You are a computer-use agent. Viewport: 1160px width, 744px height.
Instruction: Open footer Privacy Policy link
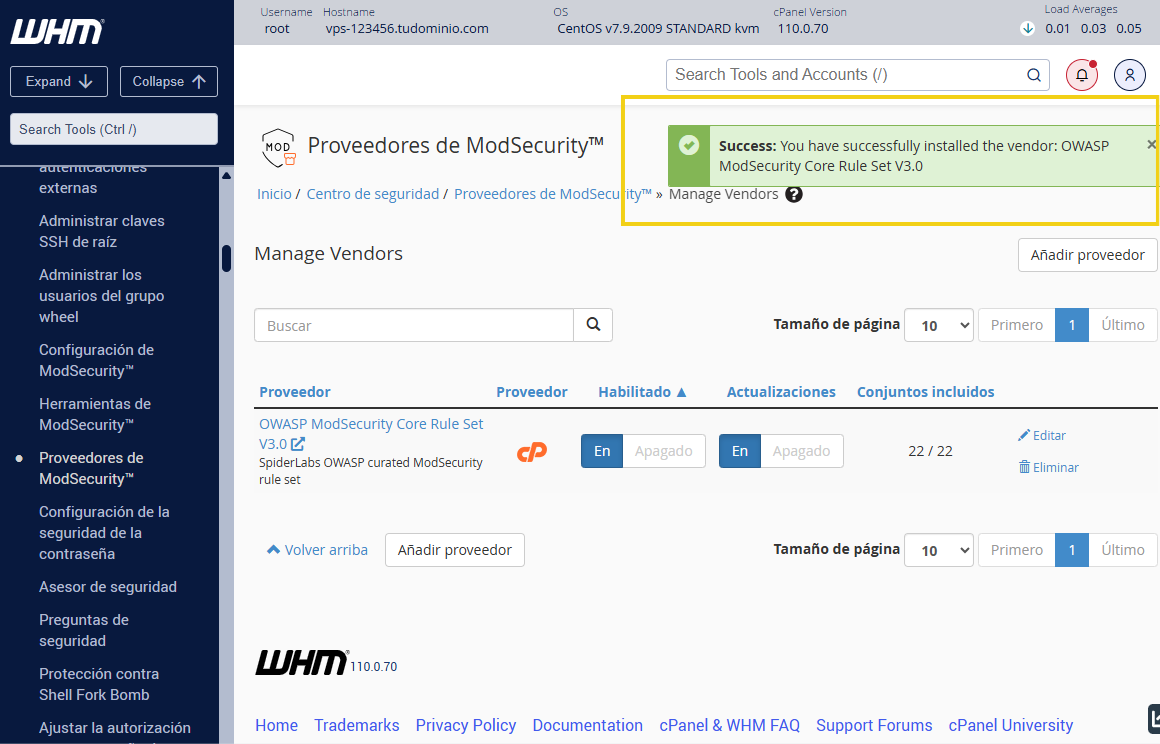point(465,725)
